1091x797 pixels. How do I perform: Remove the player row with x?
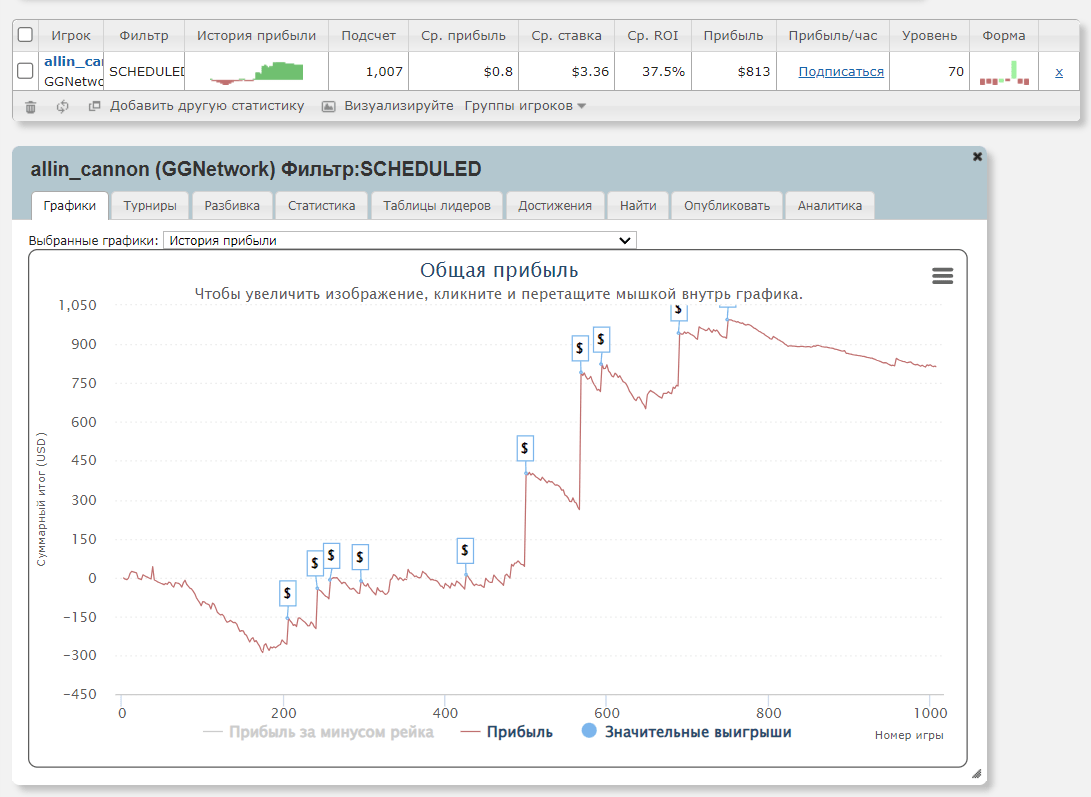(x=1059, y=72)
